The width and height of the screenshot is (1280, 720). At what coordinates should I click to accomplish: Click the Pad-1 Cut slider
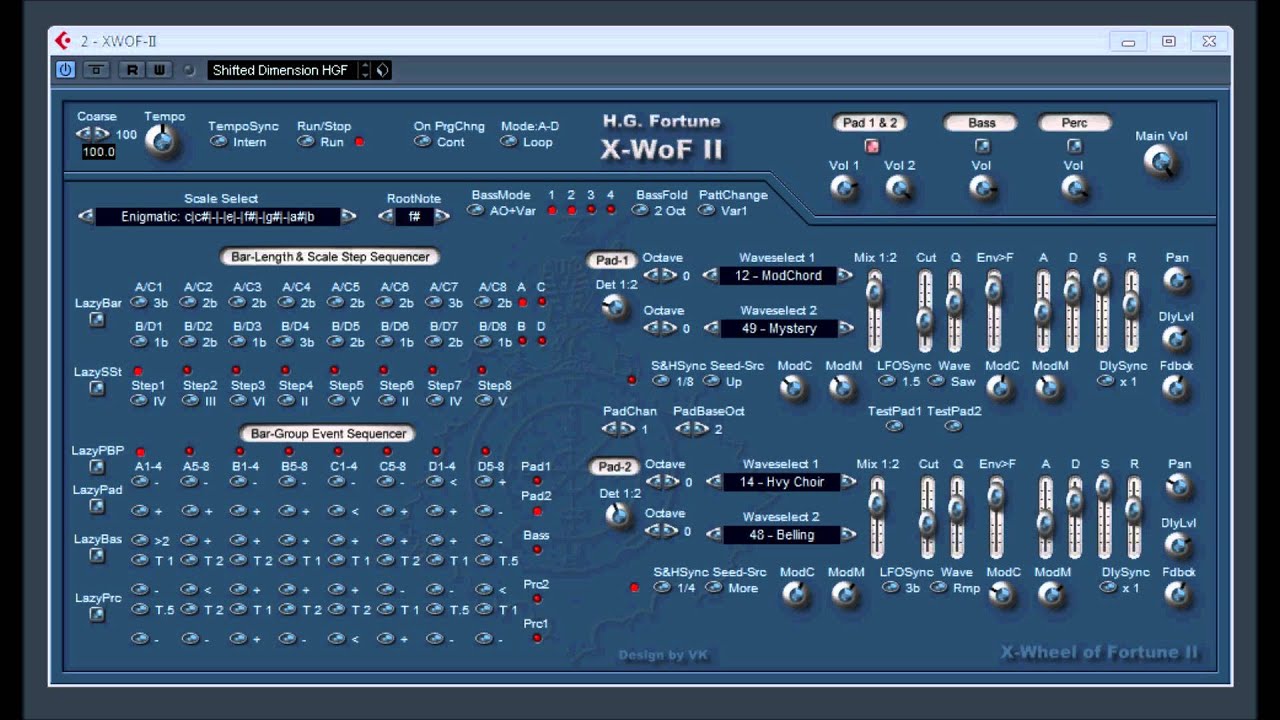tap(925, 310)
